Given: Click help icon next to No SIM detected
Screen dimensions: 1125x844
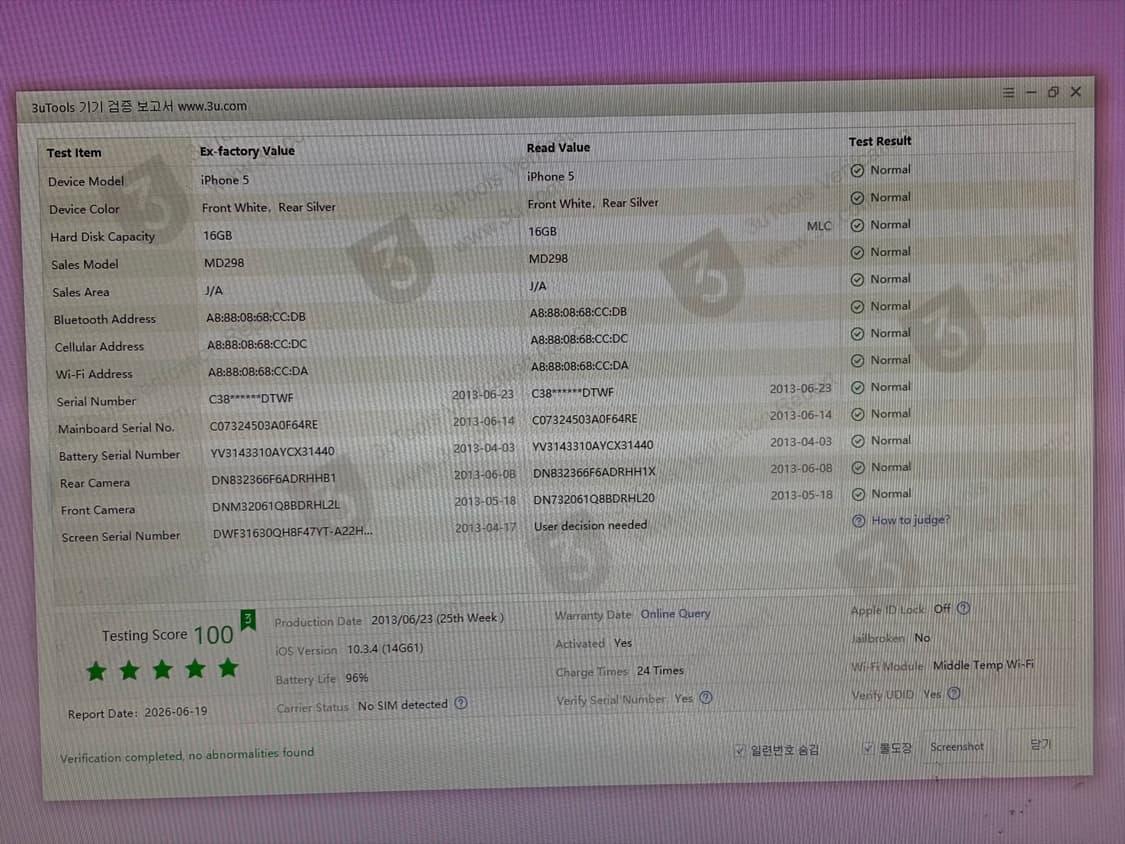Looking at the screenshot, I should pyautogui.click(x=461, y=703).
